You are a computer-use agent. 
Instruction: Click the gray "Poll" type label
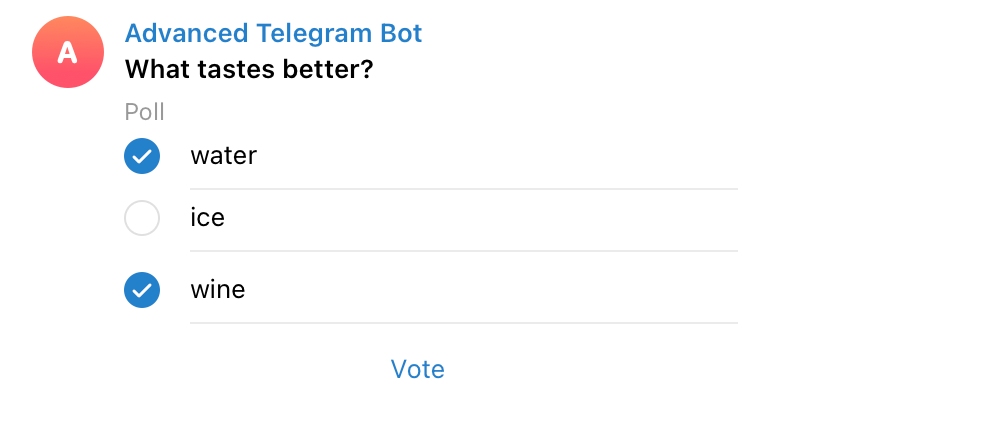(144, 112)
